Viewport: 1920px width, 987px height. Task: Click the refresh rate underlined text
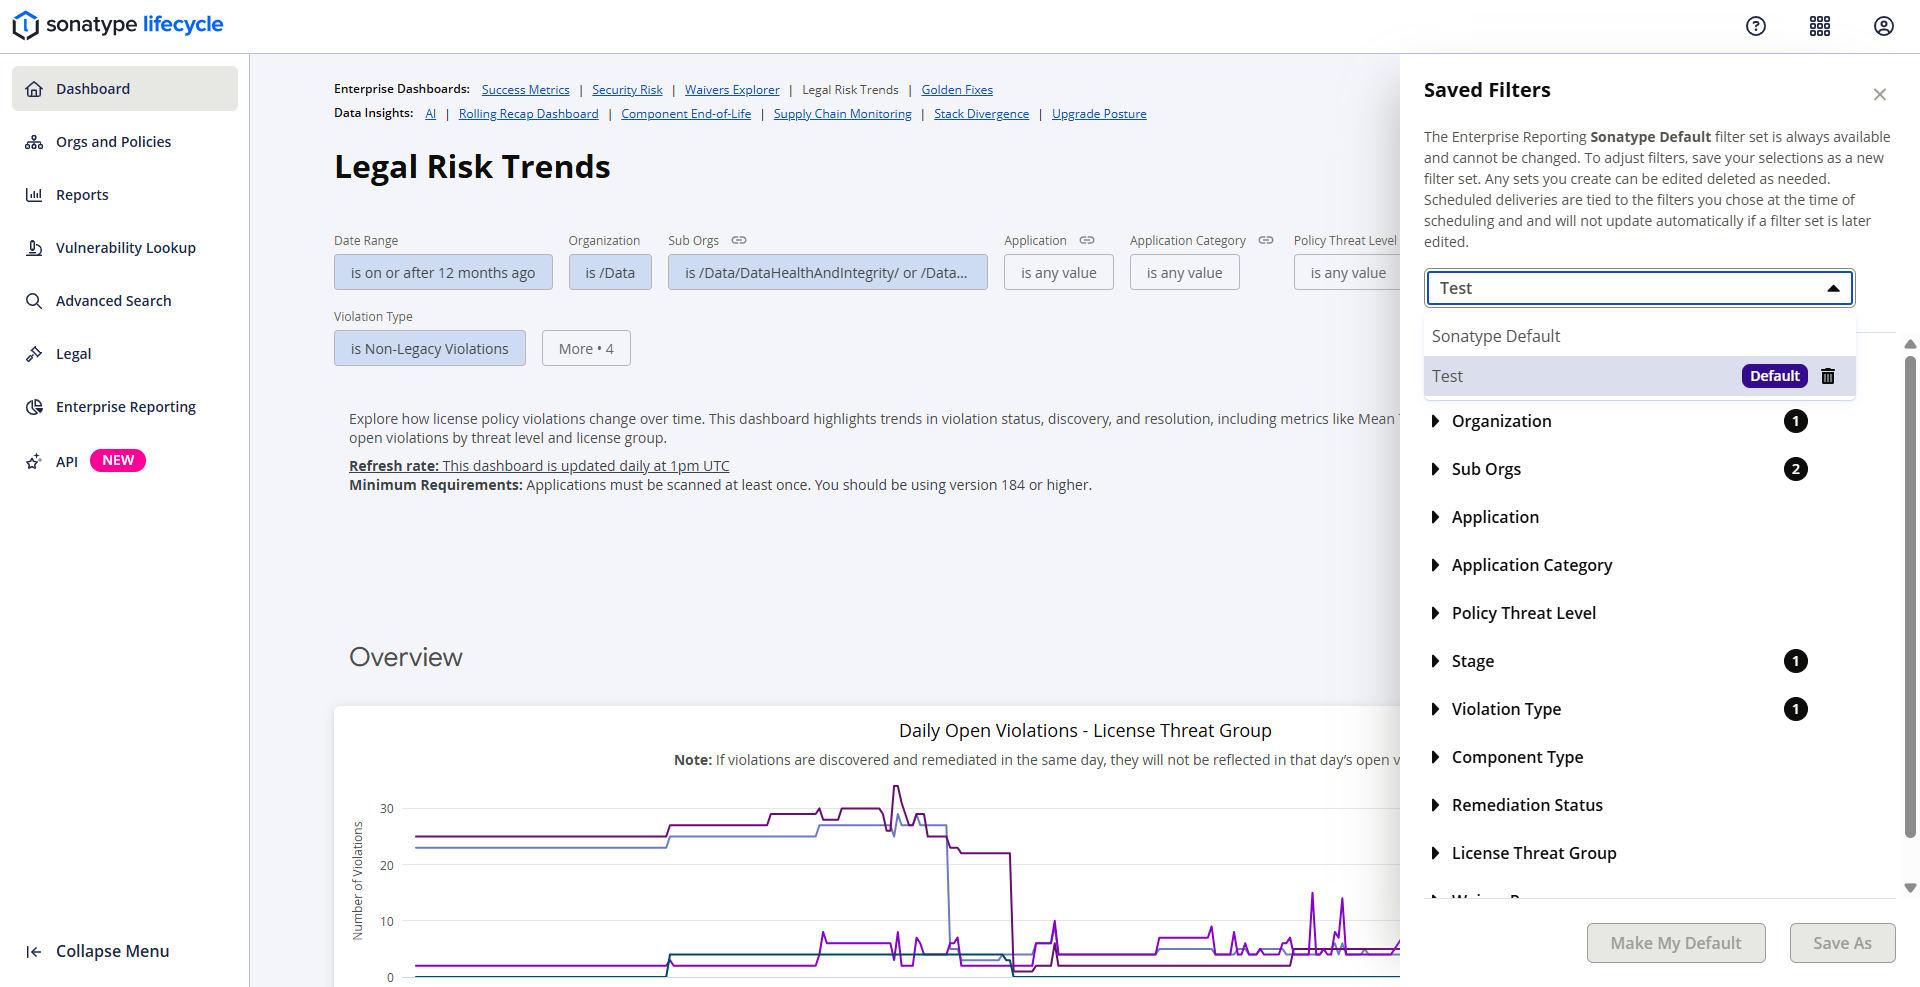539,466
